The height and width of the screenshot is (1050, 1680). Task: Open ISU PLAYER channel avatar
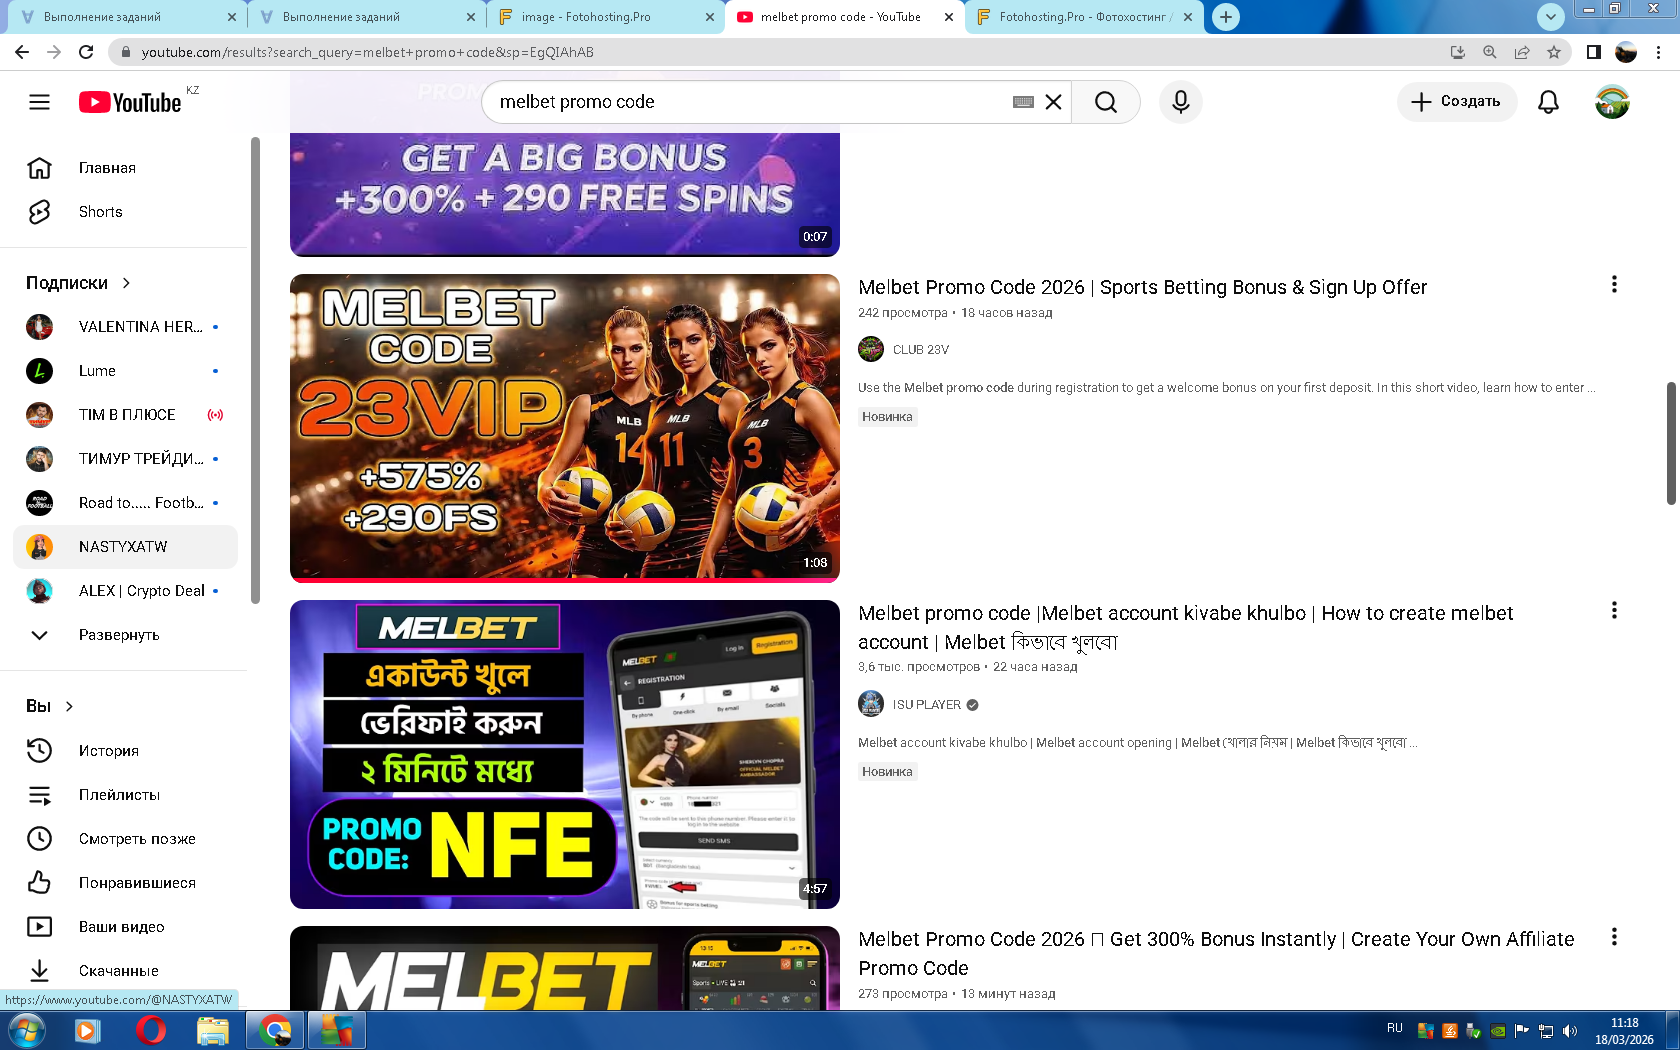871,704
